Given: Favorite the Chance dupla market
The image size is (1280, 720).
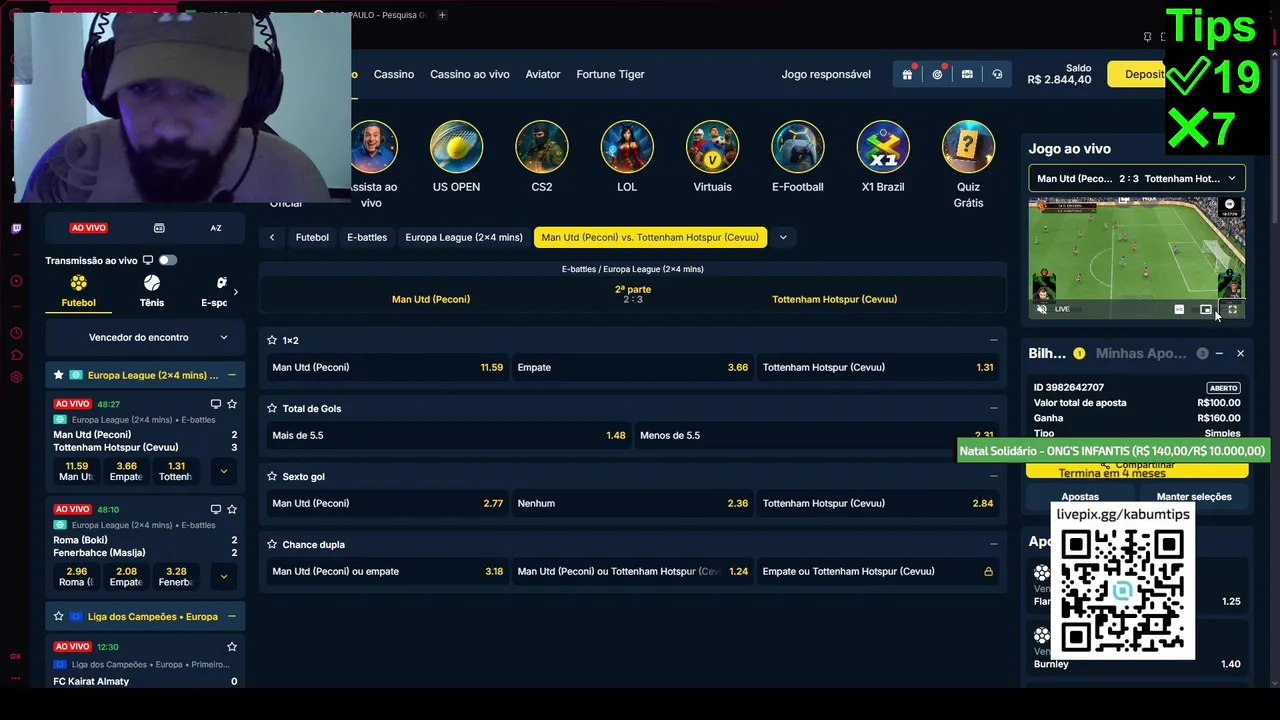Looking at the screenshot, I should click(x=272, y=544).
